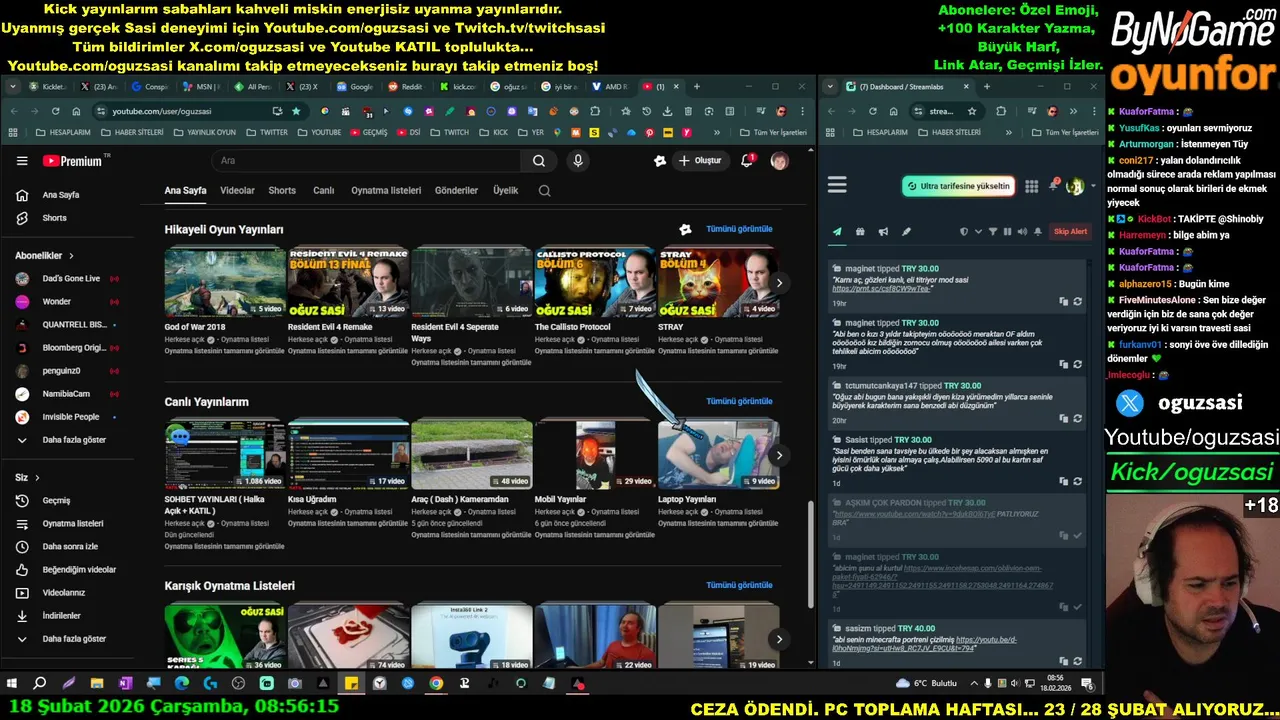Open the HABER SİTELERİ bookmark folder in YouTube window
The image size is (1280, 720).
(130, 132)
